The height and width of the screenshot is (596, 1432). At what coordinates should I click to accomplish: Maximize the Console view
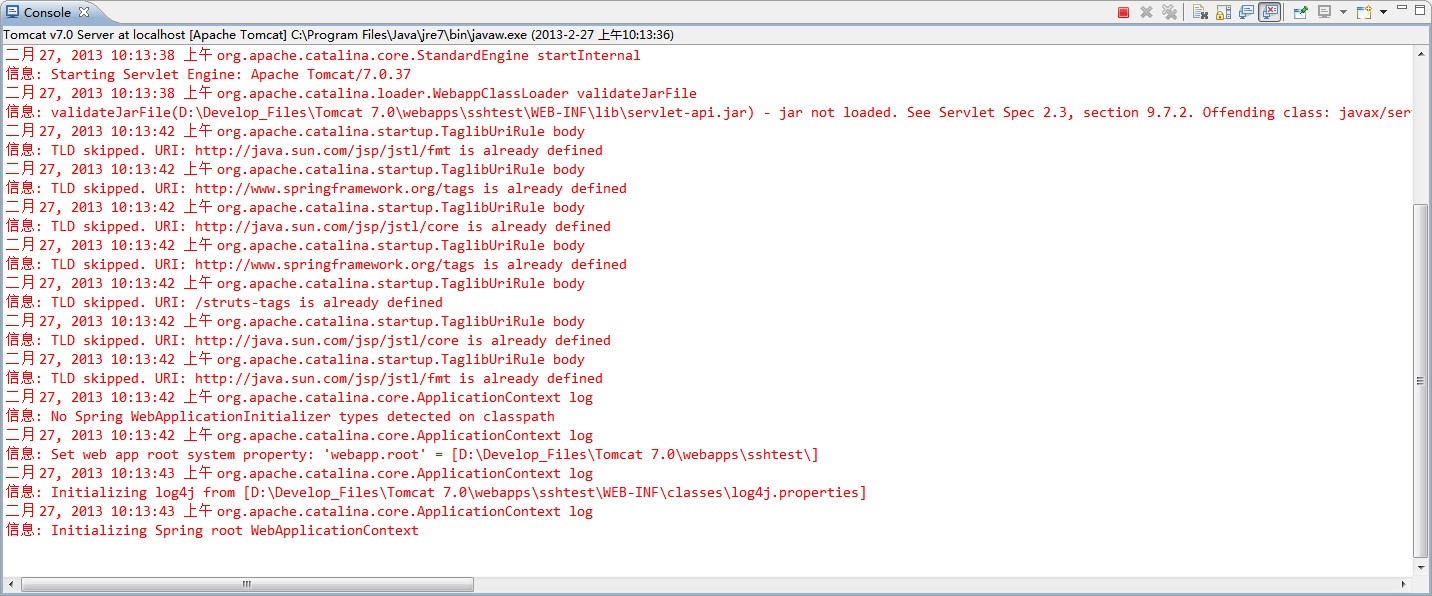coord(1420,10)
